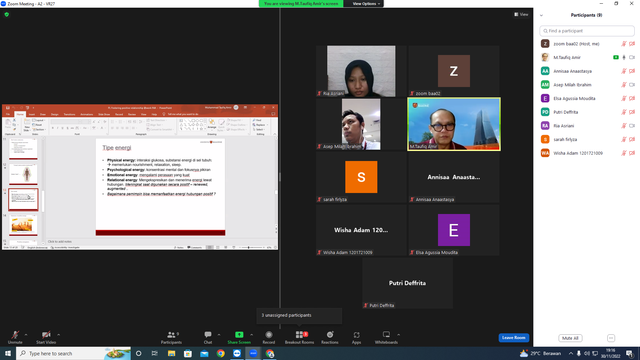The width and height of the screenshot is (640, 360).
Task: Toggle the Participants panel from toolbar
Action: tap(171, 337)
